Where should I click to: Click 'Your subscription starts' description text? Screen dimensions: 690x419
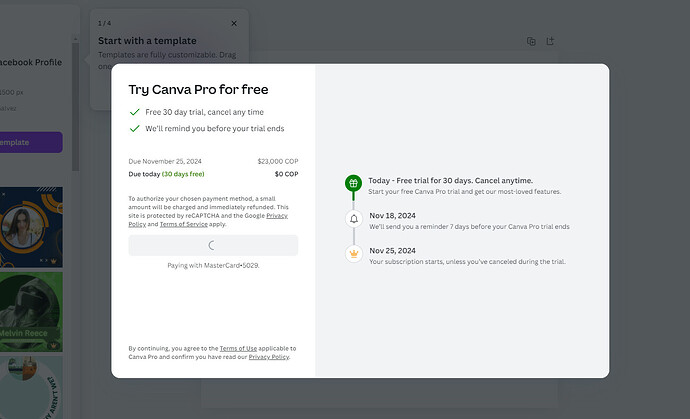tap(467, 261)
